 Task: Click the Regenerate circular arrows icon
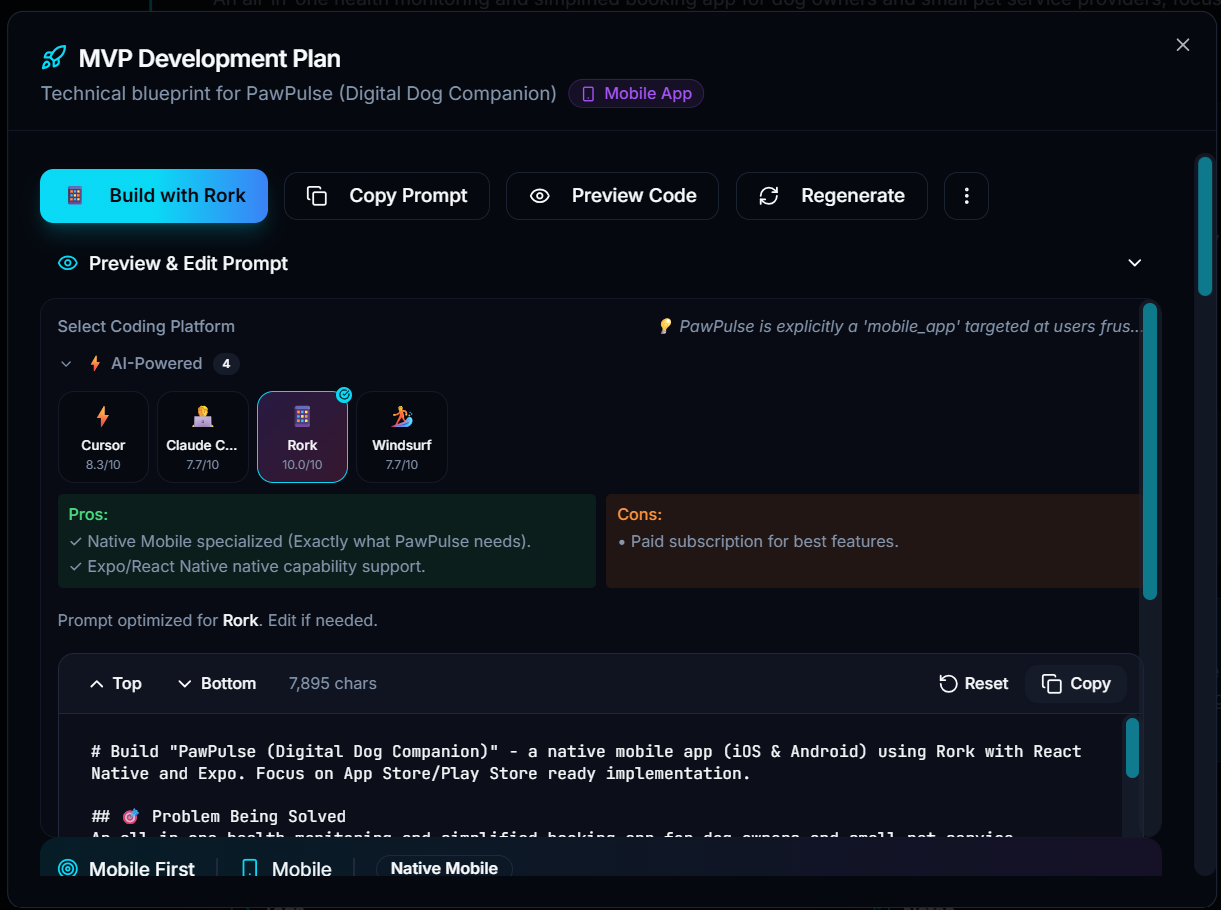pyautogui.click(x=769, y=196)
